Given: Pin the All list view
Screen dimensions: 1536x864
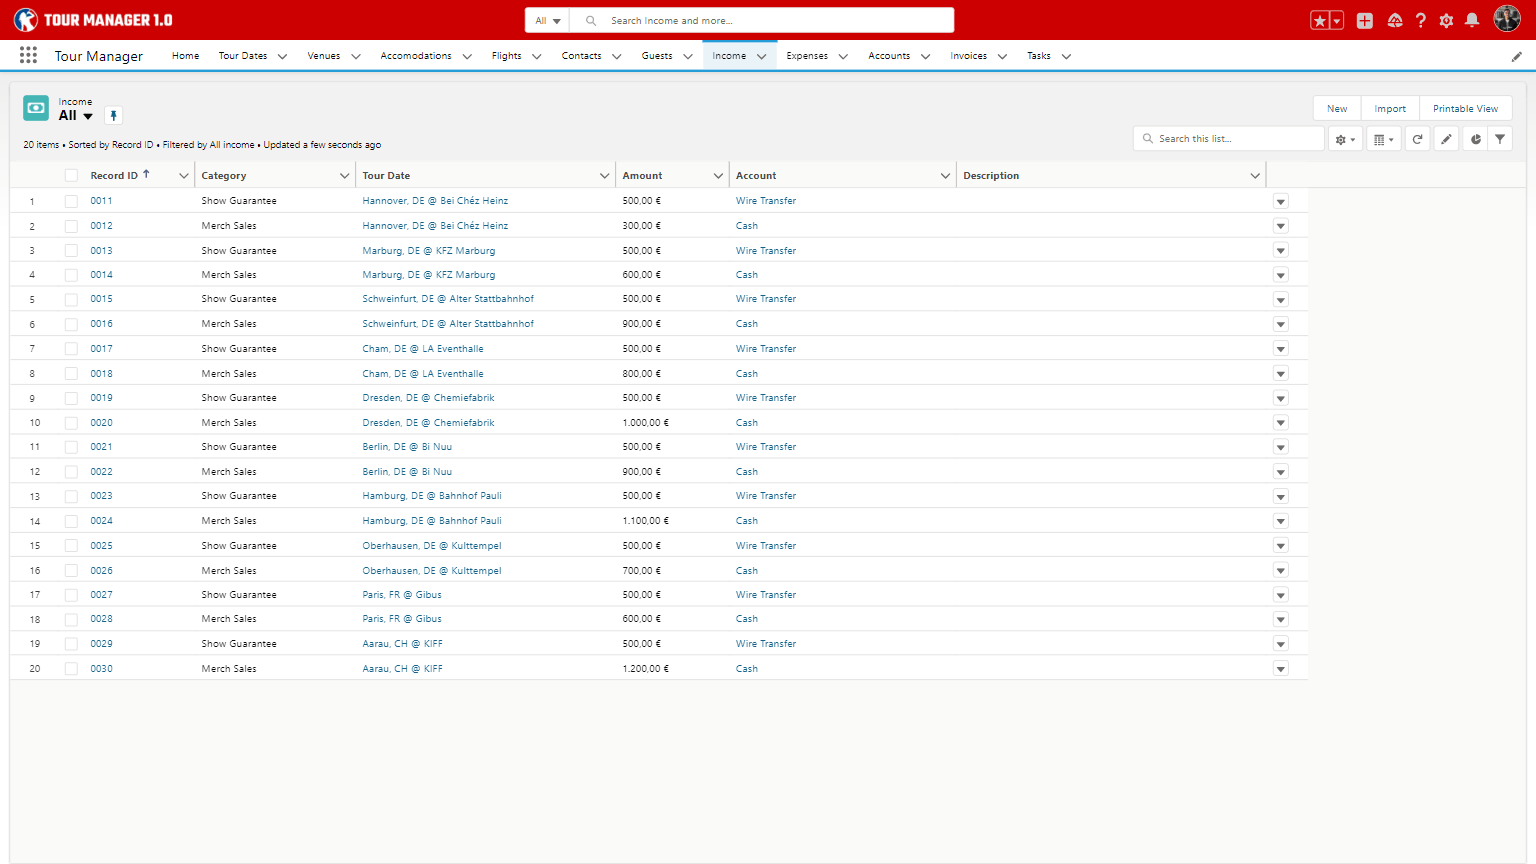Looking at the screenshot, I should pos(113,116).
